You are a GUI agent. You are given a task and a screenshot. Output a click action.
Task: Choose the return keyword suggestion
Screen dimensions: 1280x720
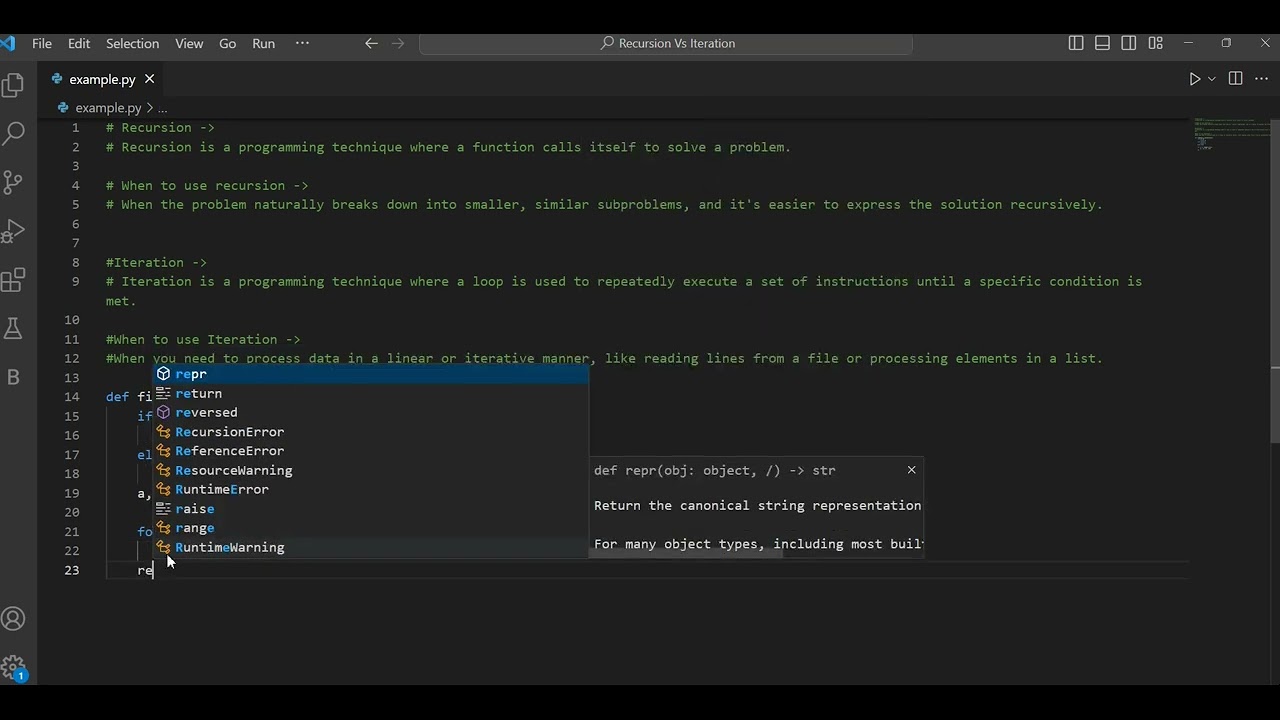[x=370, y=393]
